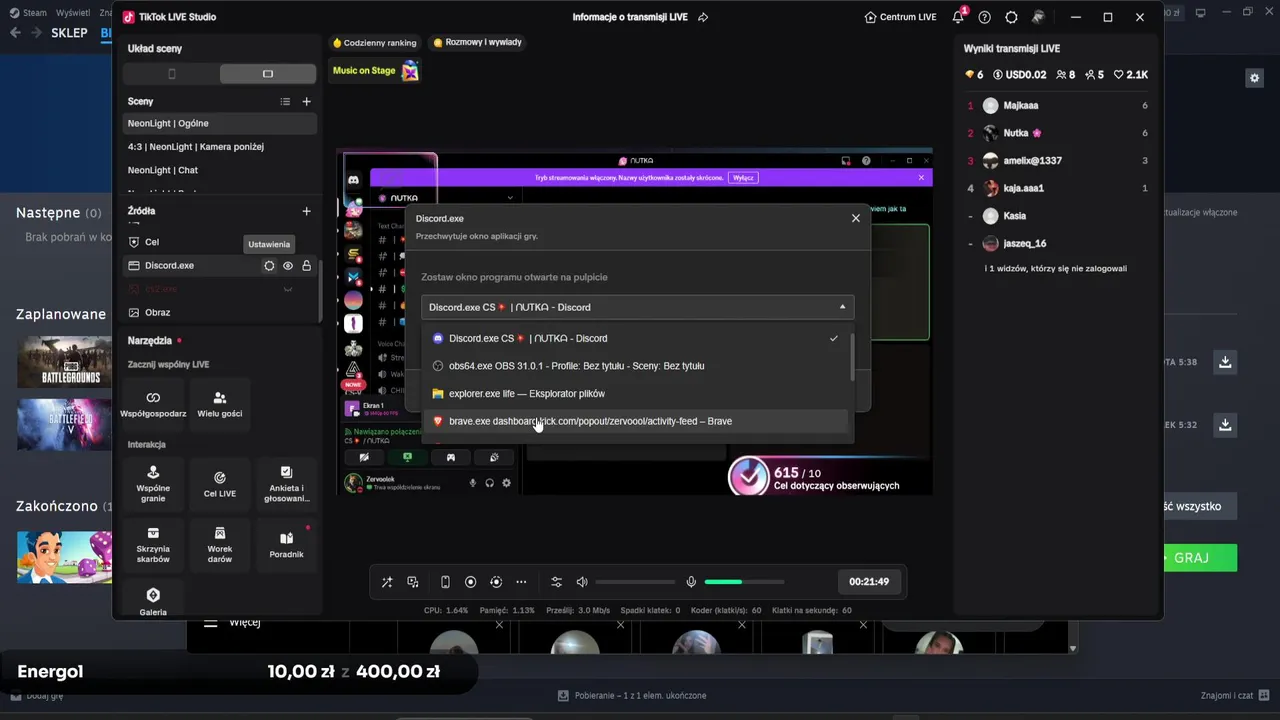This screenshot has height=720, width=1280.
Task: Select brave.exe dashboard activity-feed option
Action: (x=635, y=421)
